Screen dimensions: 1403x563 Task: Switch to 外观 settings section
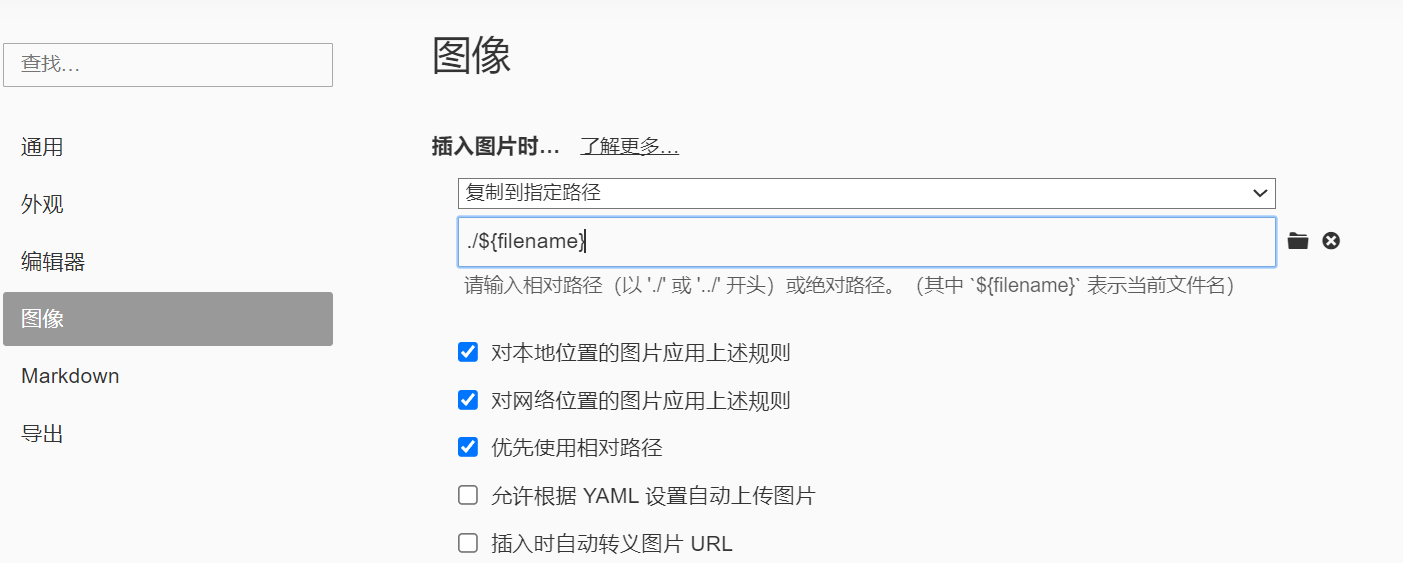tap(42, 204)
